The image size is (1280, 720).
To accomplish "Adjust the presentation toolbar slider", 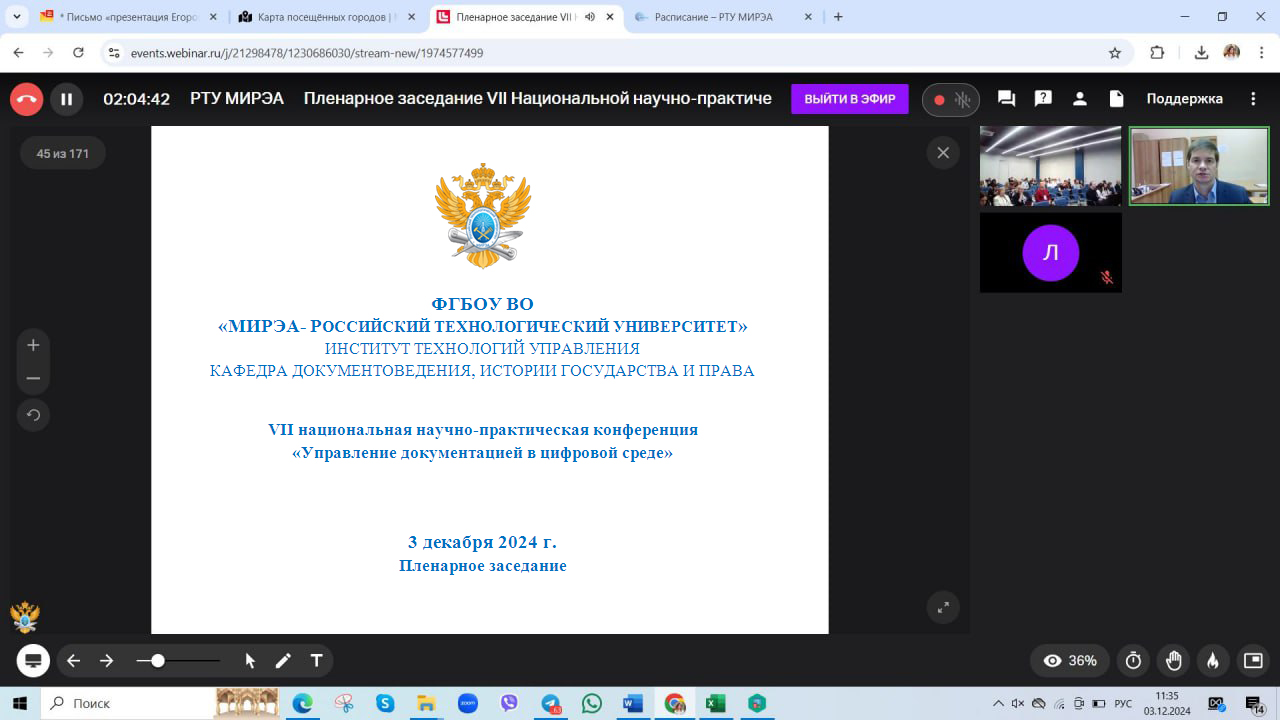I will pyautogui.click(x=178, y=661).
